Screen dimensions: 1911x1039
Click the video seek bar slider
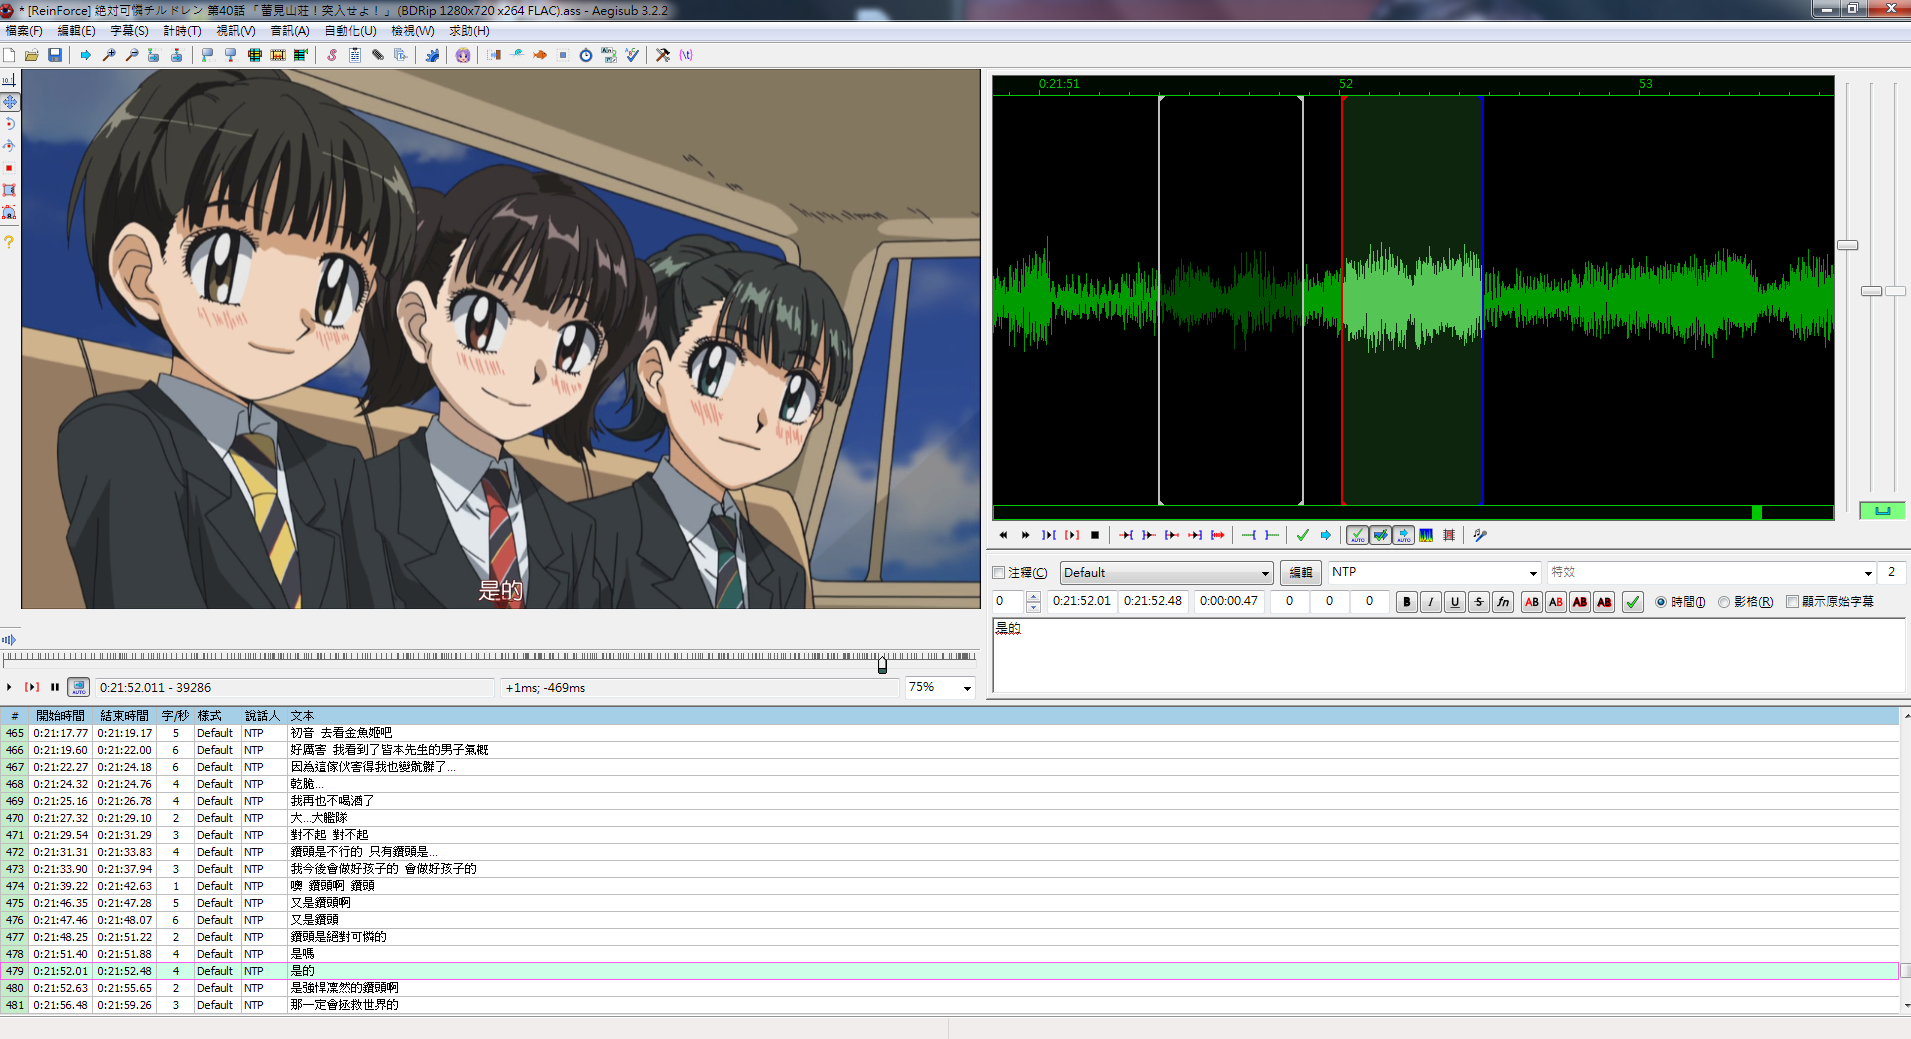coord(882,665)
